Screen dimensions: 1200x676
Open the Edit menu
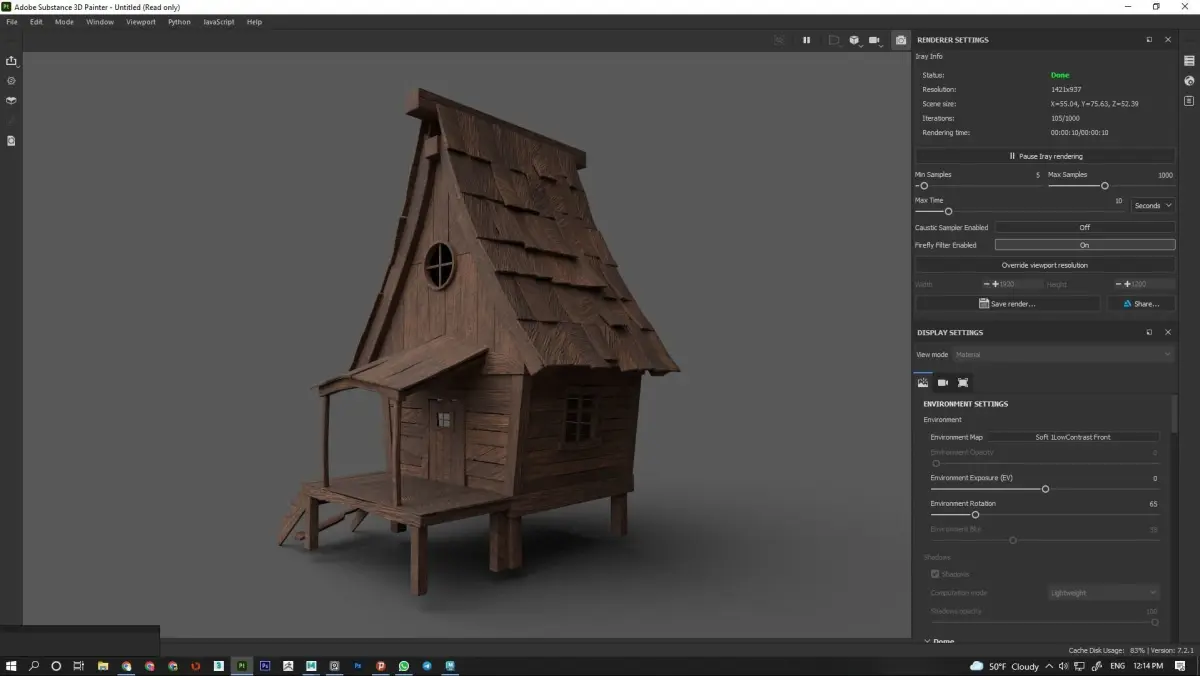(36, 22)
